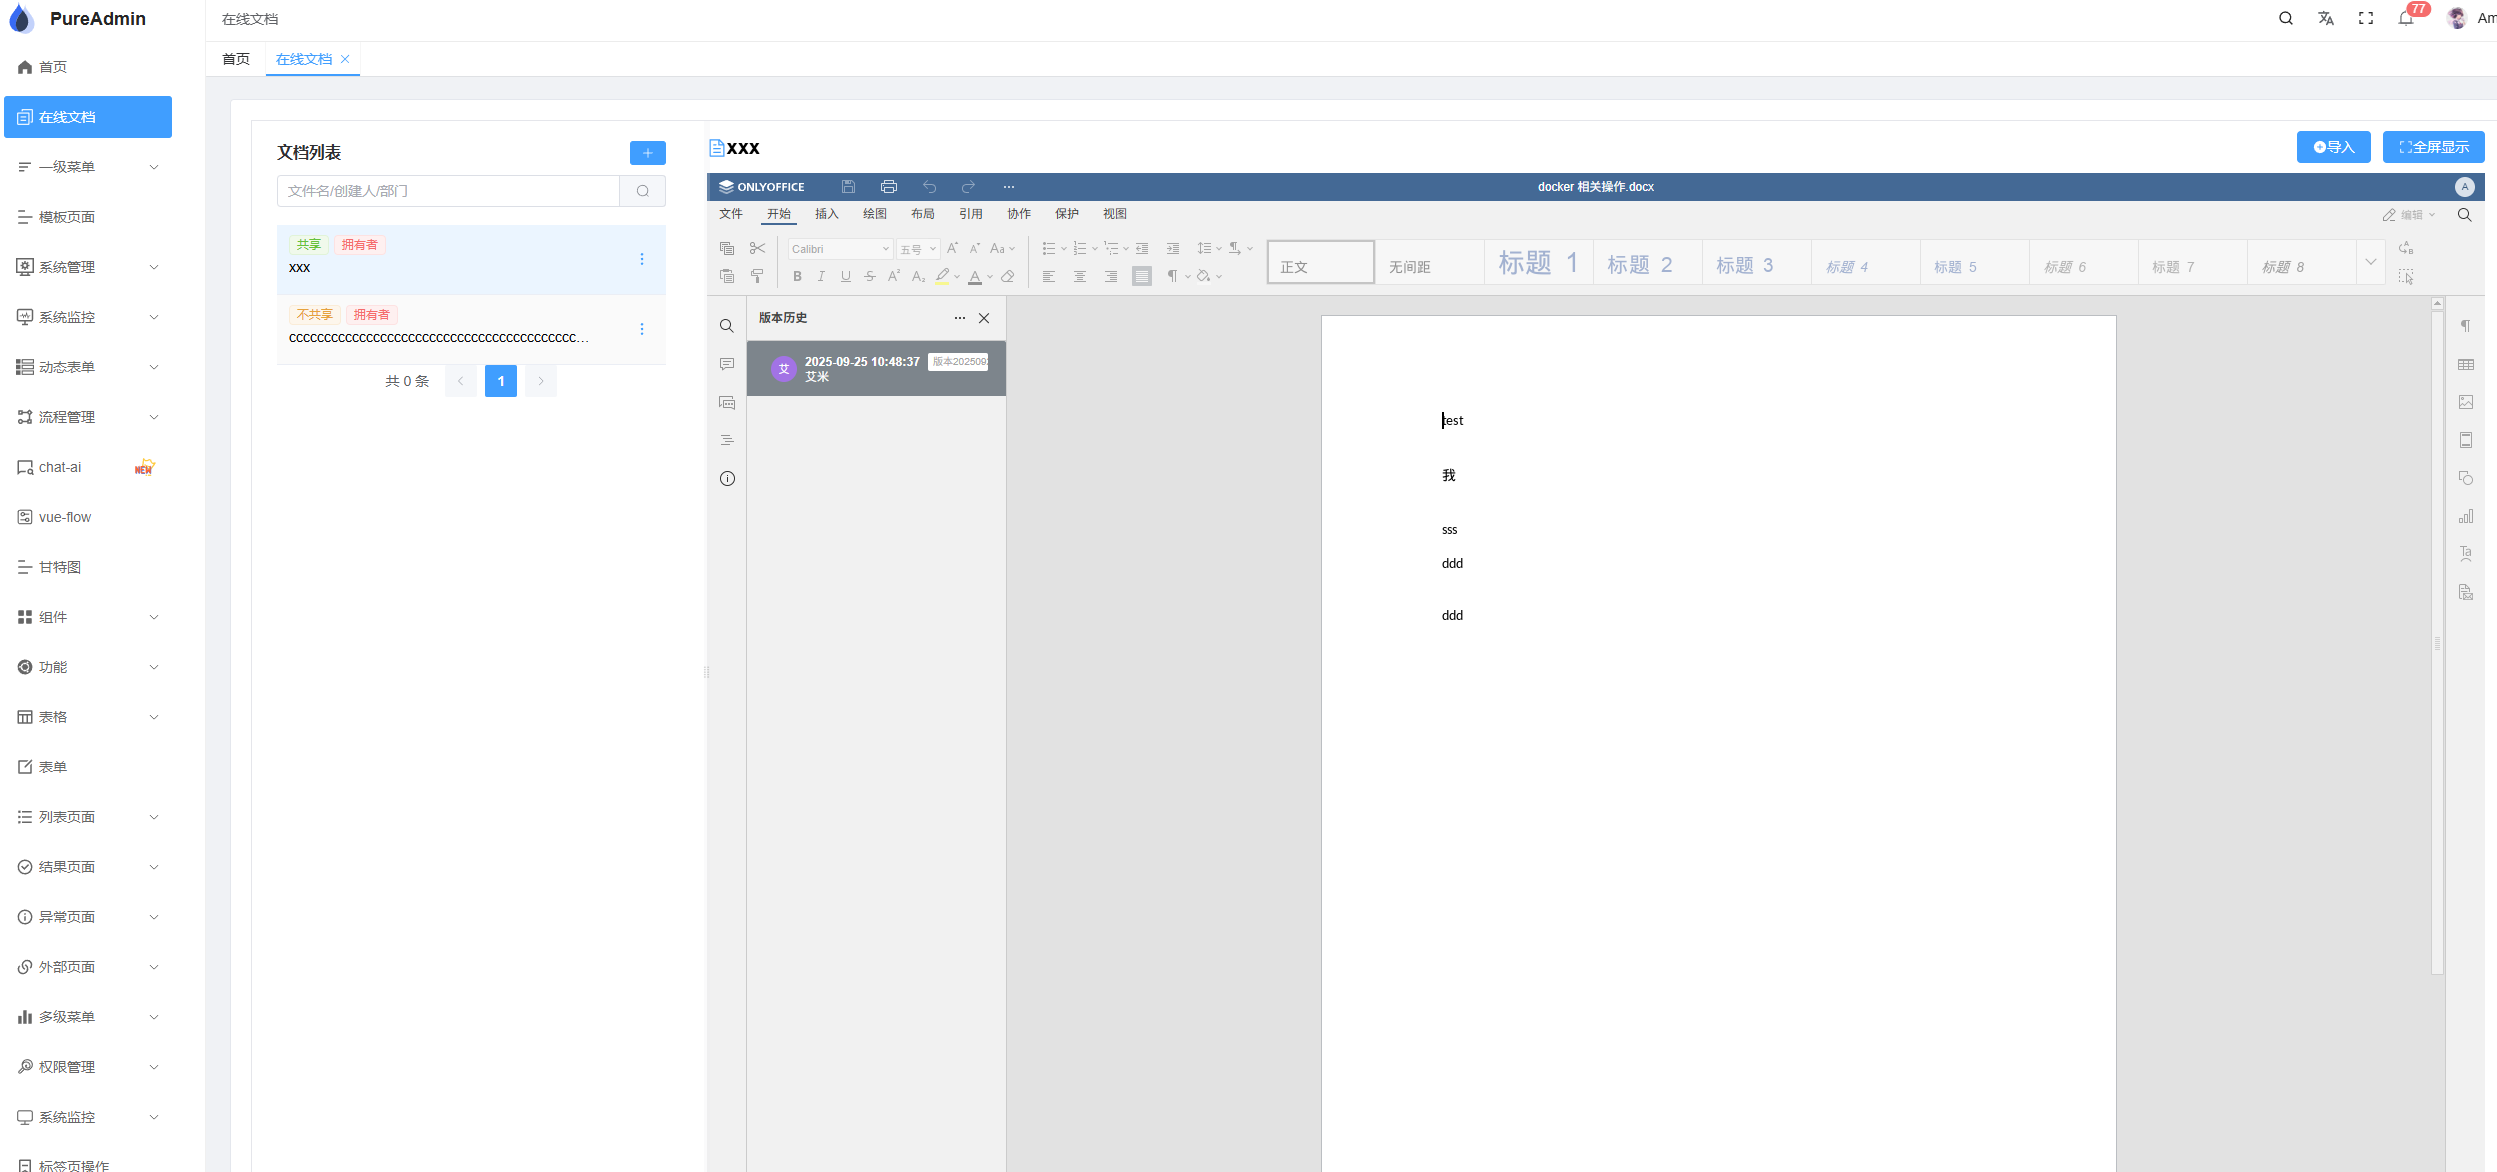Open the table settings in right sidebar

click(x=2465, y=365)
